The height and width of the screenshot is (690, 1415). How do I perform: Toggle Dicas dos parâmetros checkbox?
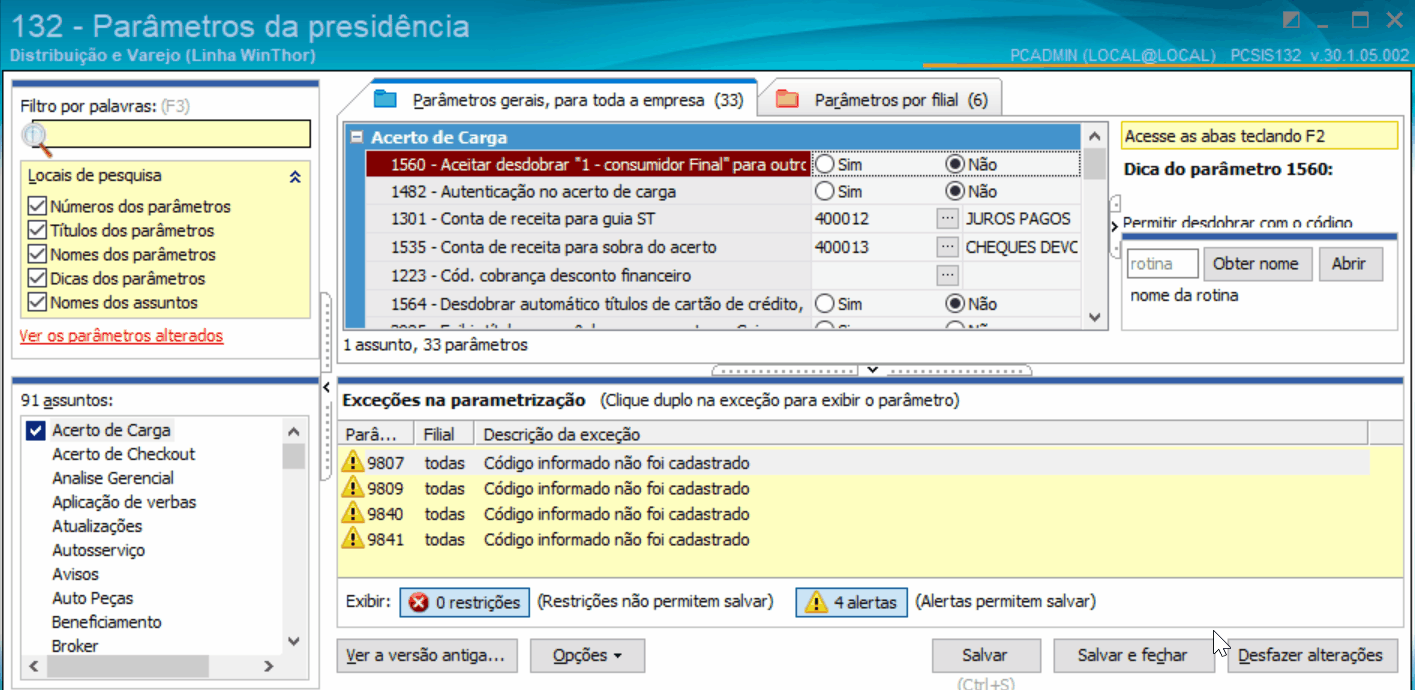click(x=37, y=279)
